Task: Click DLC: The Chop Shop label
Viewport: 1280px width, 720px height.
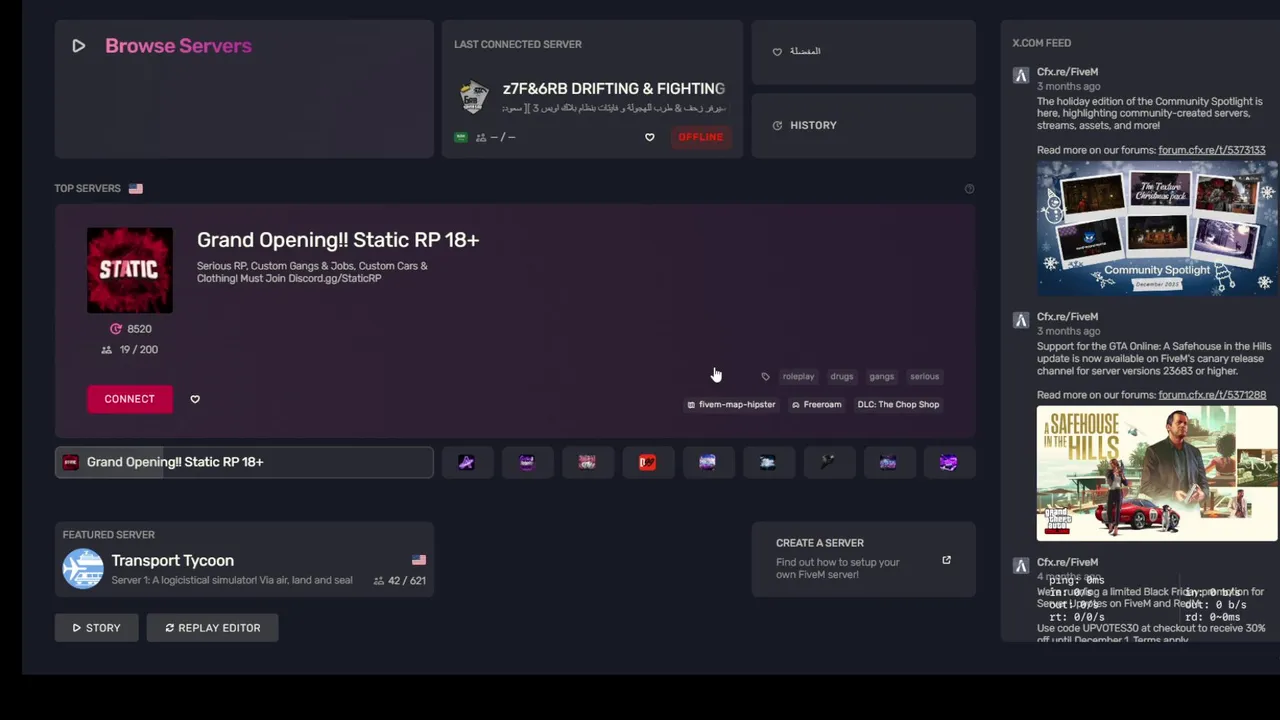Action: 898,405
